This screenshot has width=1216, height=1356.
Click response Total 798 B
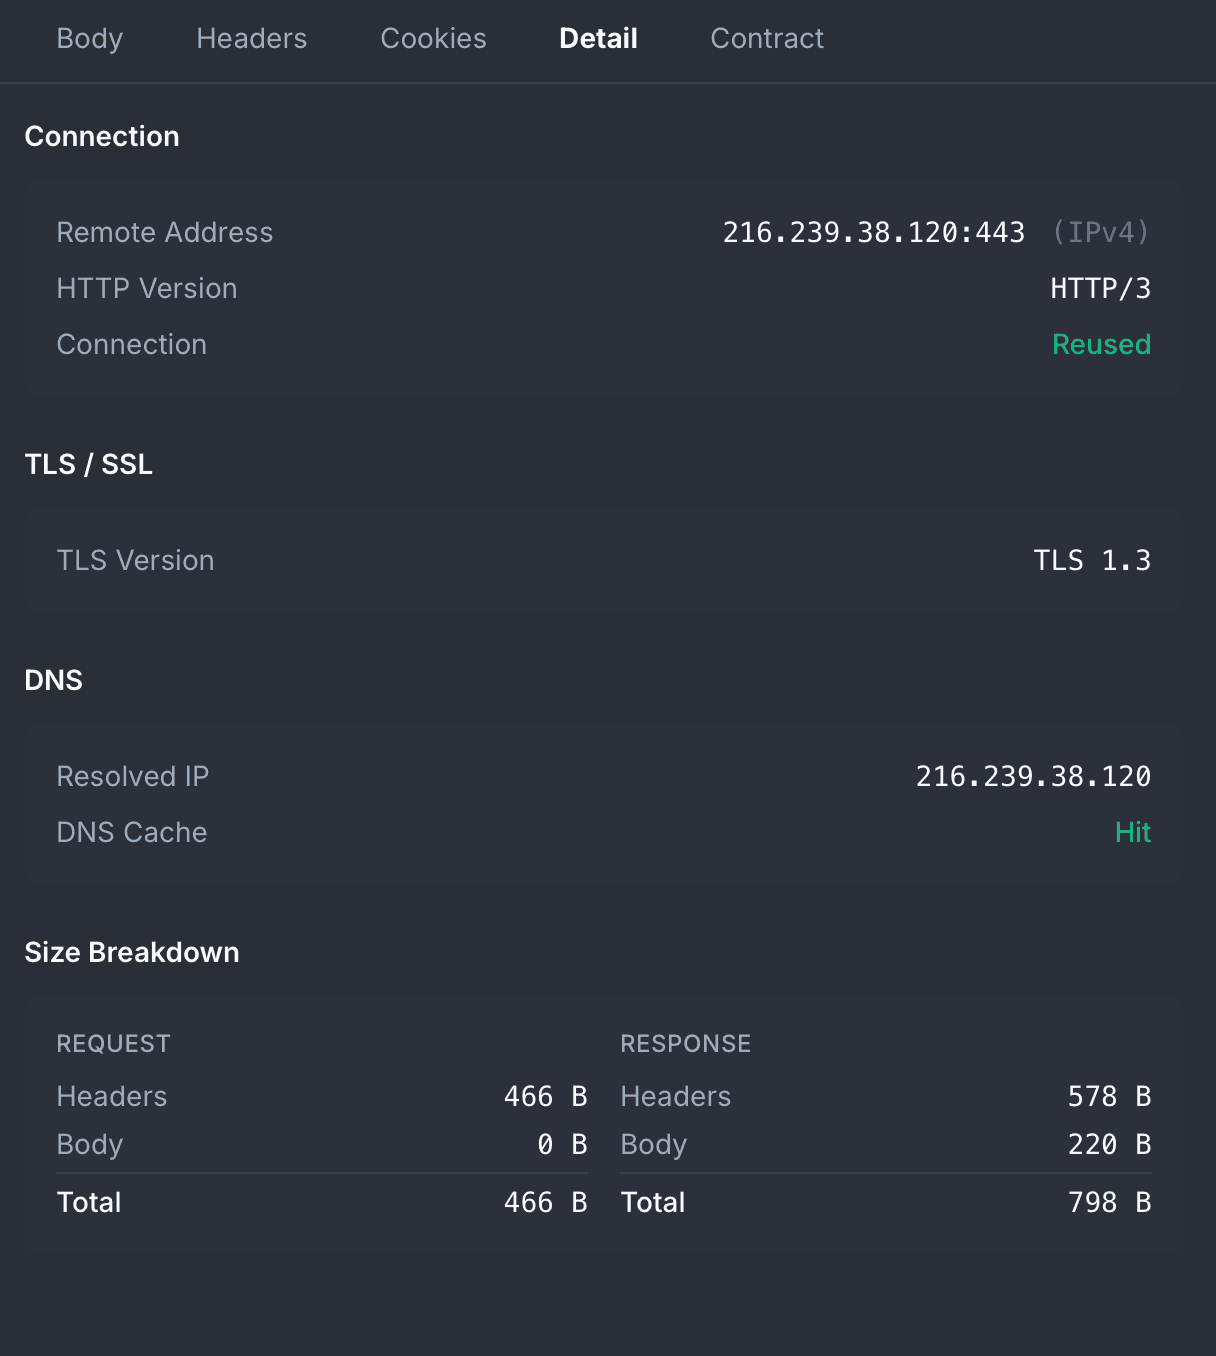point(1109,1202)
